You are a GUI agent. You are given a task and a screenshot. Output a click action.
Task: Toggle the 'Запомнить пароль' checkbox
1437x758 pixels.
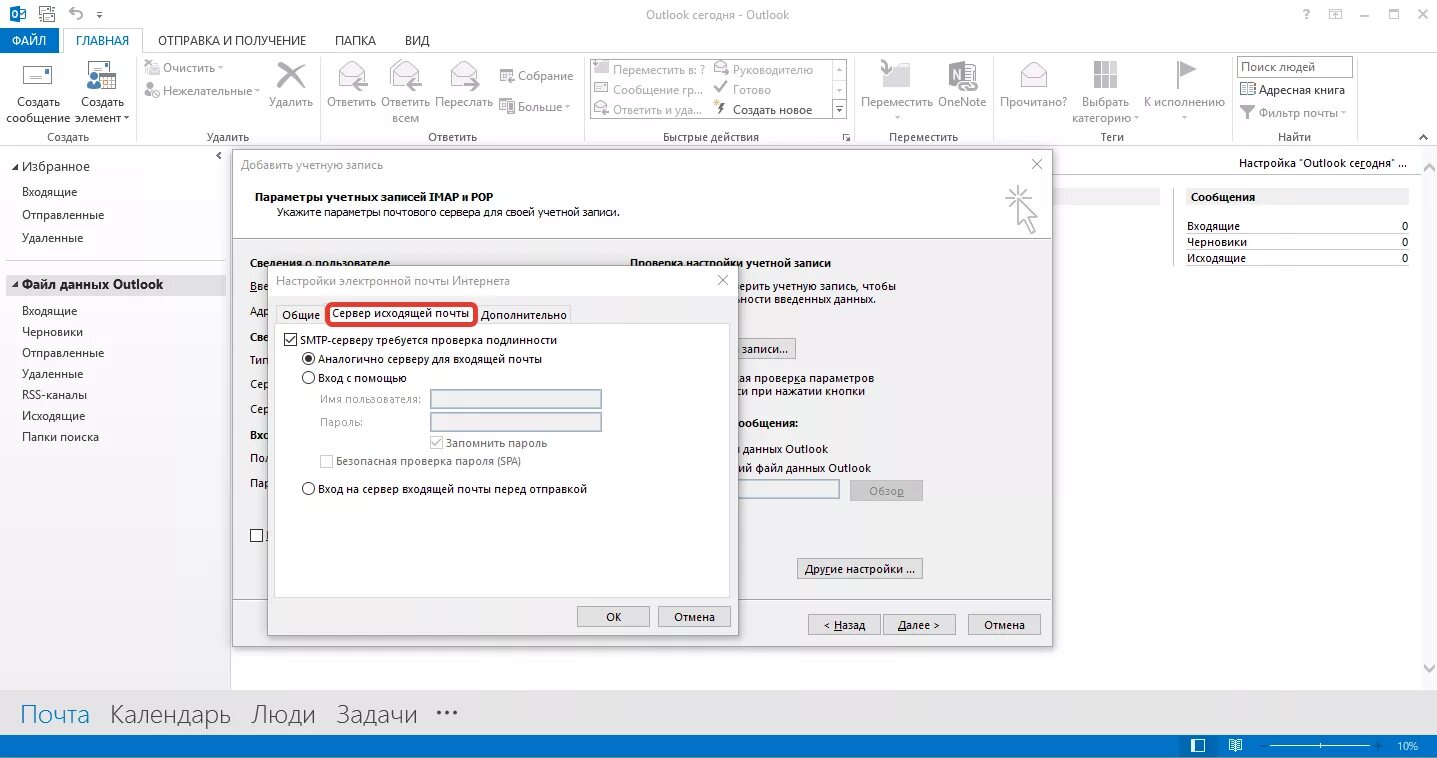click(x=436, y=442)
